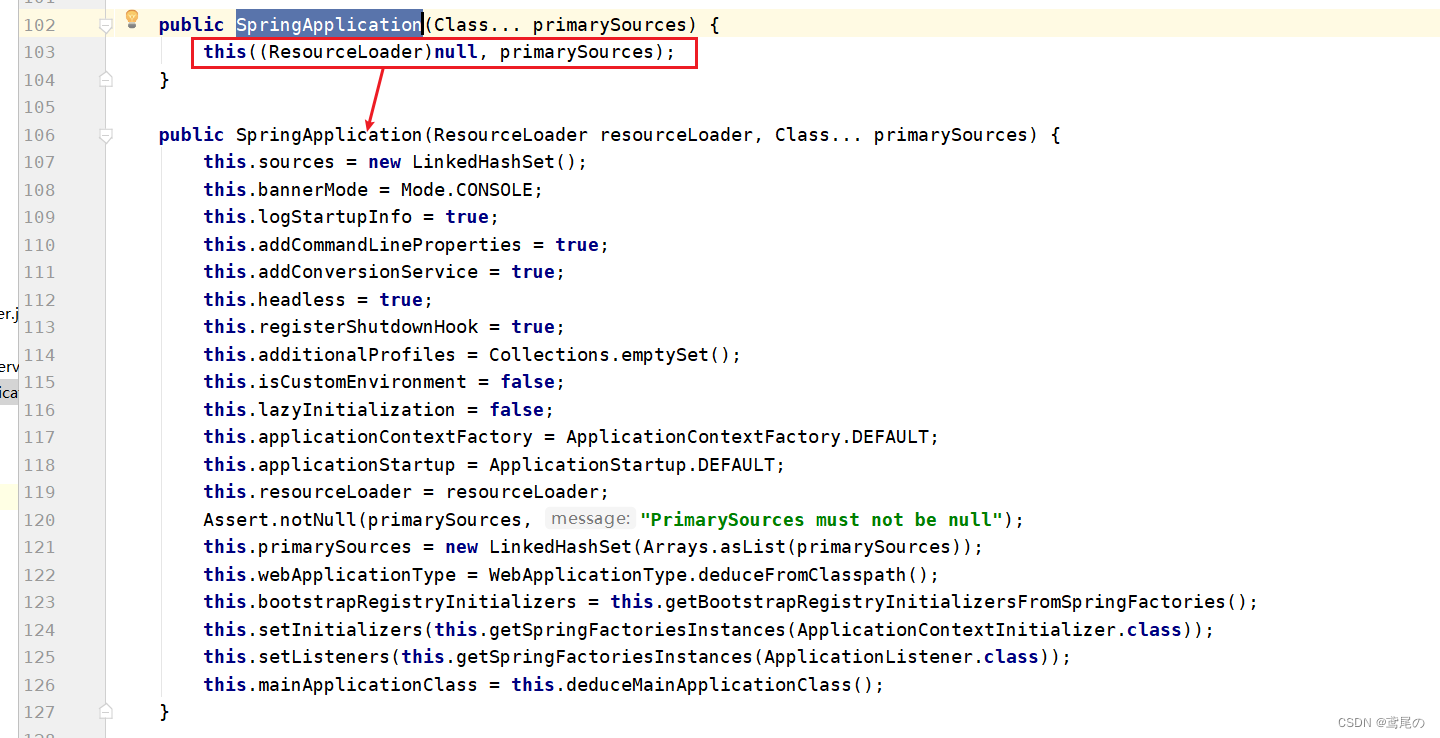The width and height of the screenshot is (1440, 738).
Task: Collapse the constructor starting at line 106
Action: [x=106, y=135]
